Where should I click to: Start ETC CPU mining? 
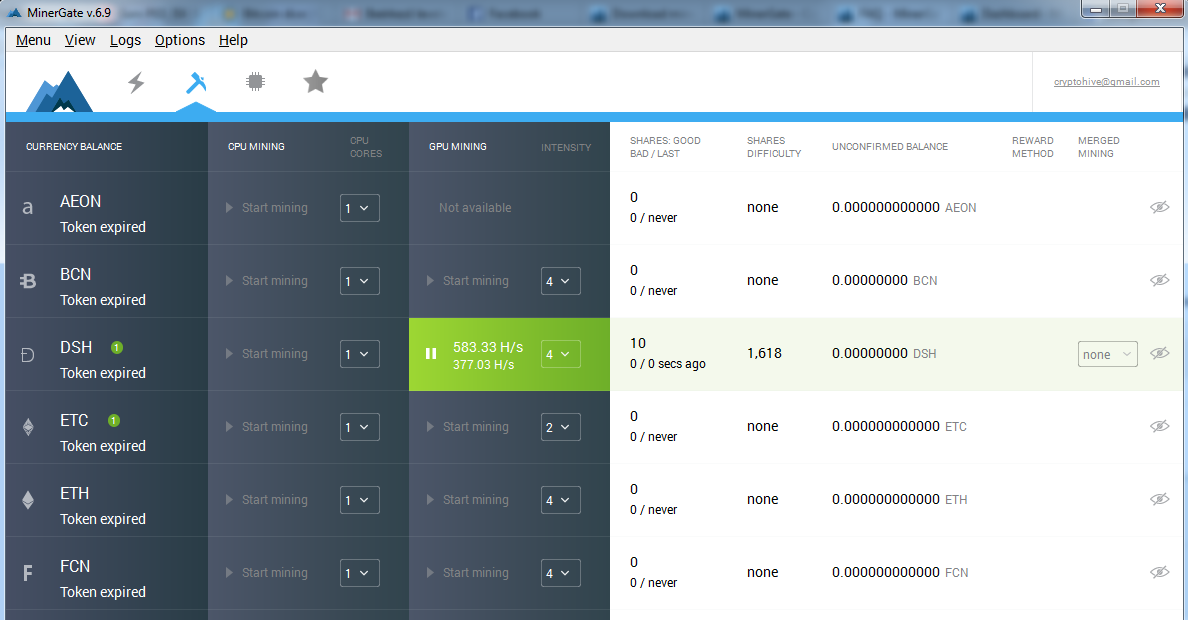point(267,427)
